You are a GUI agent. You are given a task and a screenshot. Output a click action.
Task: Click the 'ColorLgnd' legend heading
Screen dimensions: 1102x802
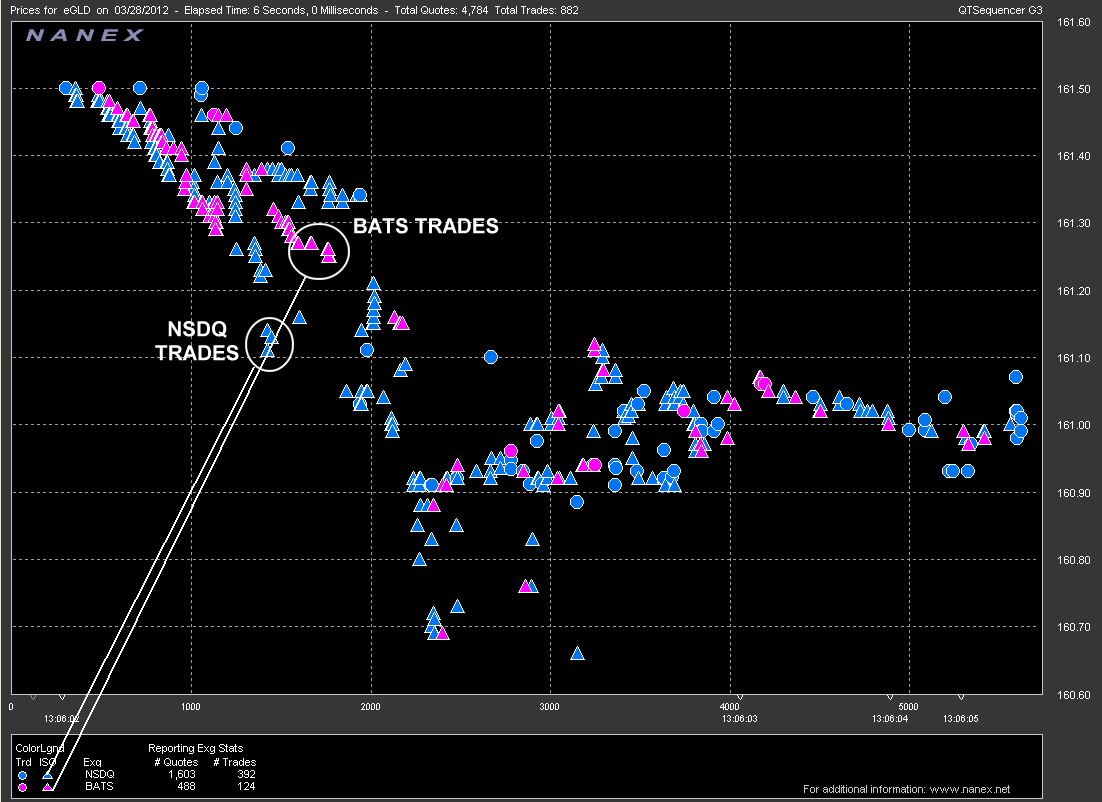click(x=39, y=749)
